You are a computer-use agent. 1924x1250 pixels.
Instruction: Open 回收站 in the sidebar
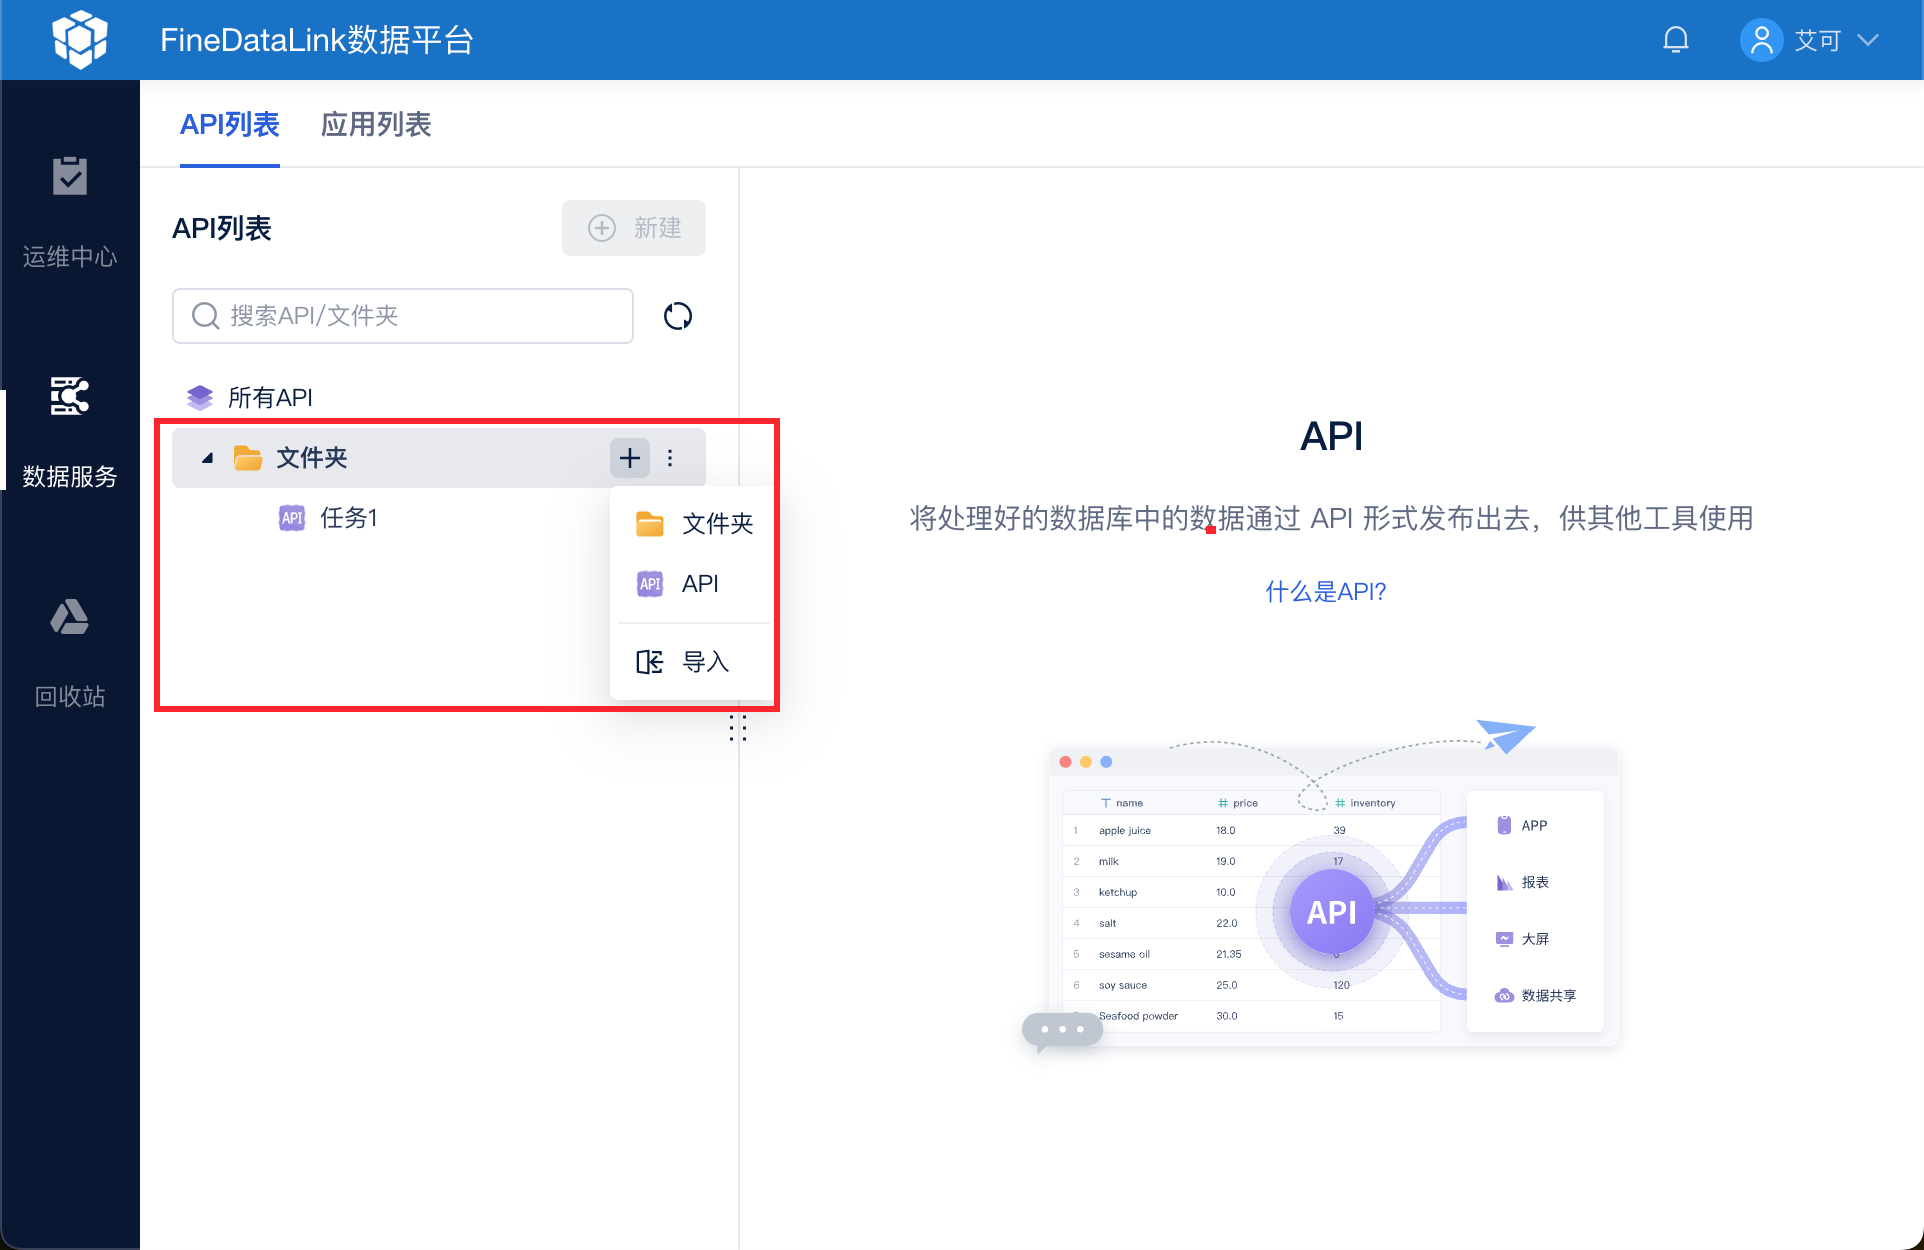pos(69,652)
